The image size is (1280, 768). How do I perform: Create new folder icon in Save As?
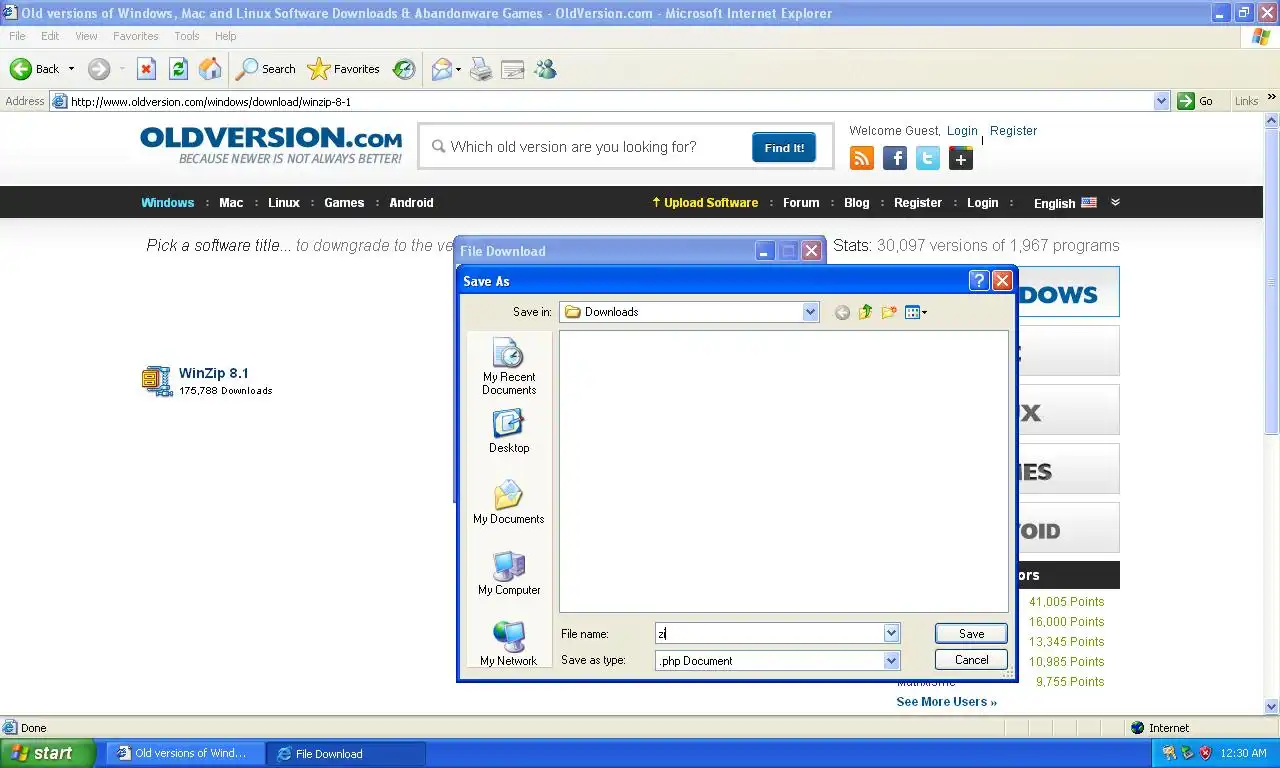(x=889, y=312)
